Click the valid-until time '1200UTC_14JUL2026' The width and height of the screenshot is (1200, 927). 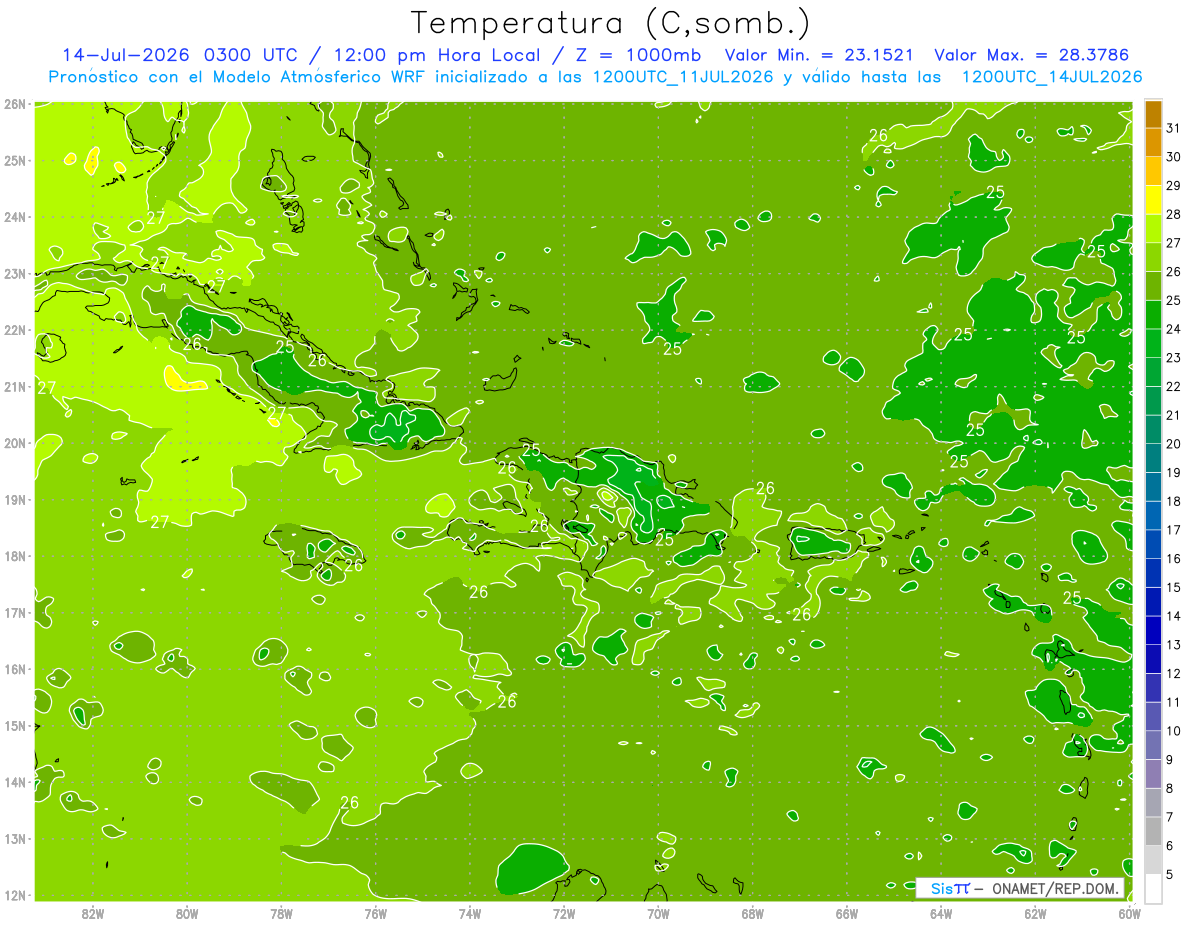1052,77
